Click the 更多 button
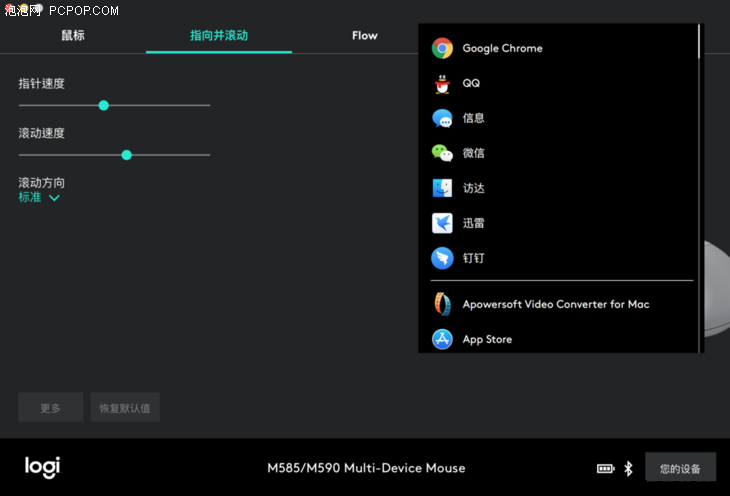The height and width of the screenshot is (496, 730). tap(50, 408)
